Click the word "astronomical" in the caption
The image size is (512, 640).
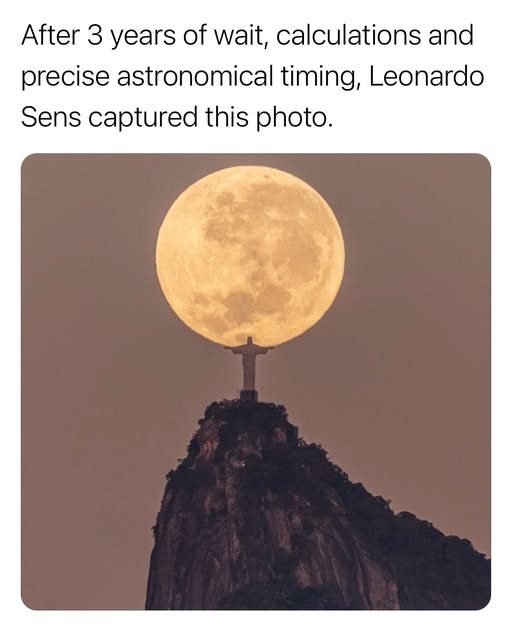[195, 76]
